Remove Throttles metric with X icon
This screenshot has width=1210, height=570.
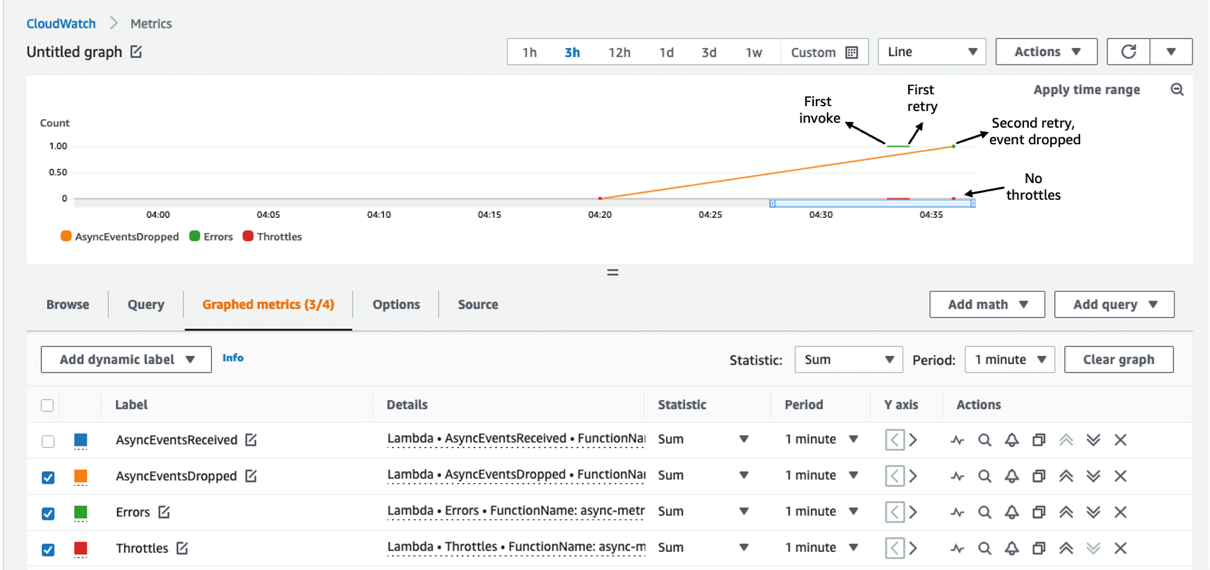1120,548
